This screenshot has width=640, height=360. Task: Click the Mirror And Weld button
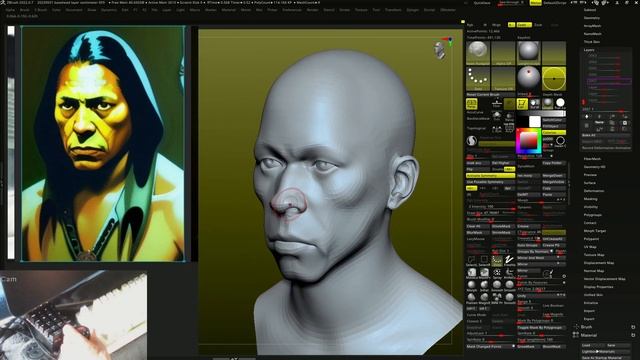point(541,258)
